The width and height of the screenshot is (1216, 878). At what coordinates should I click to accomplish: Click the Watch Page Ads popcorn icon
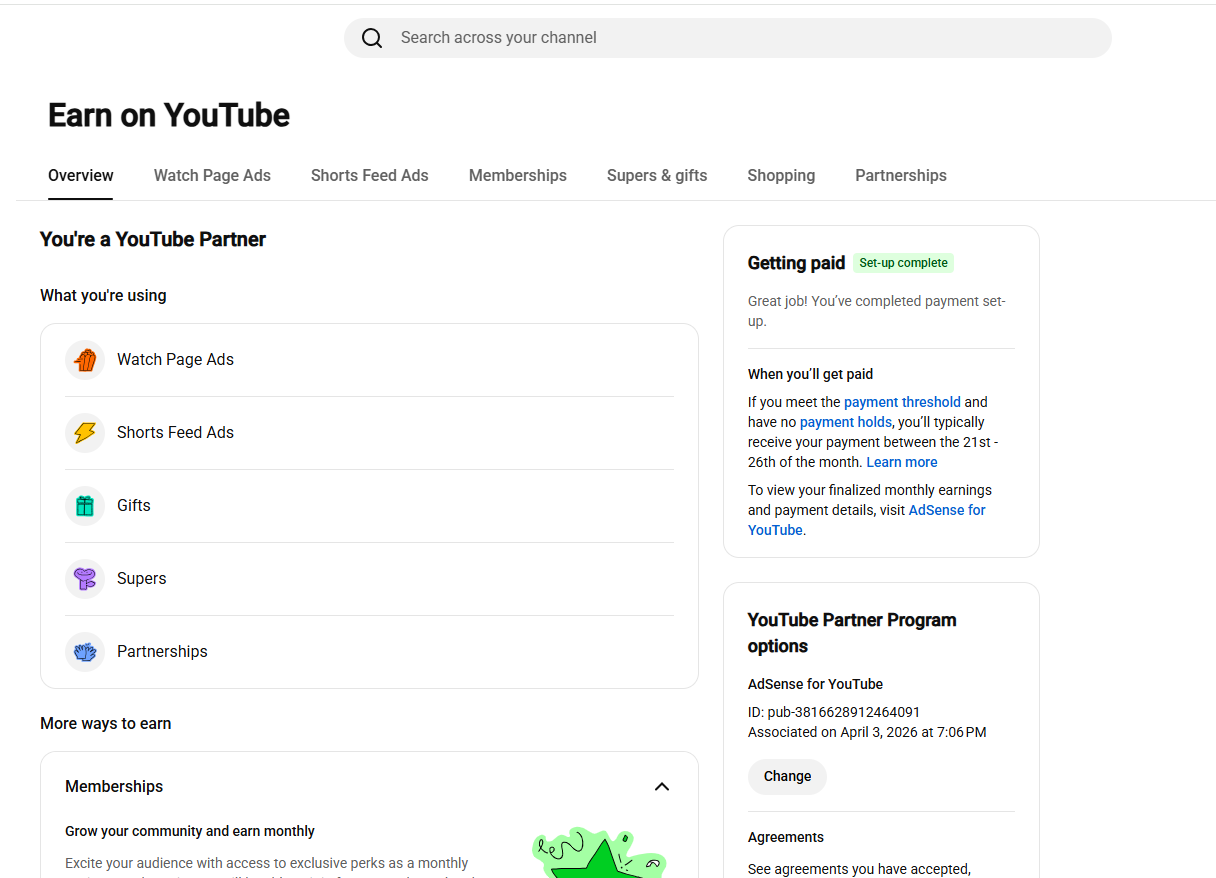pyautogui.click(x=85, y=360)
